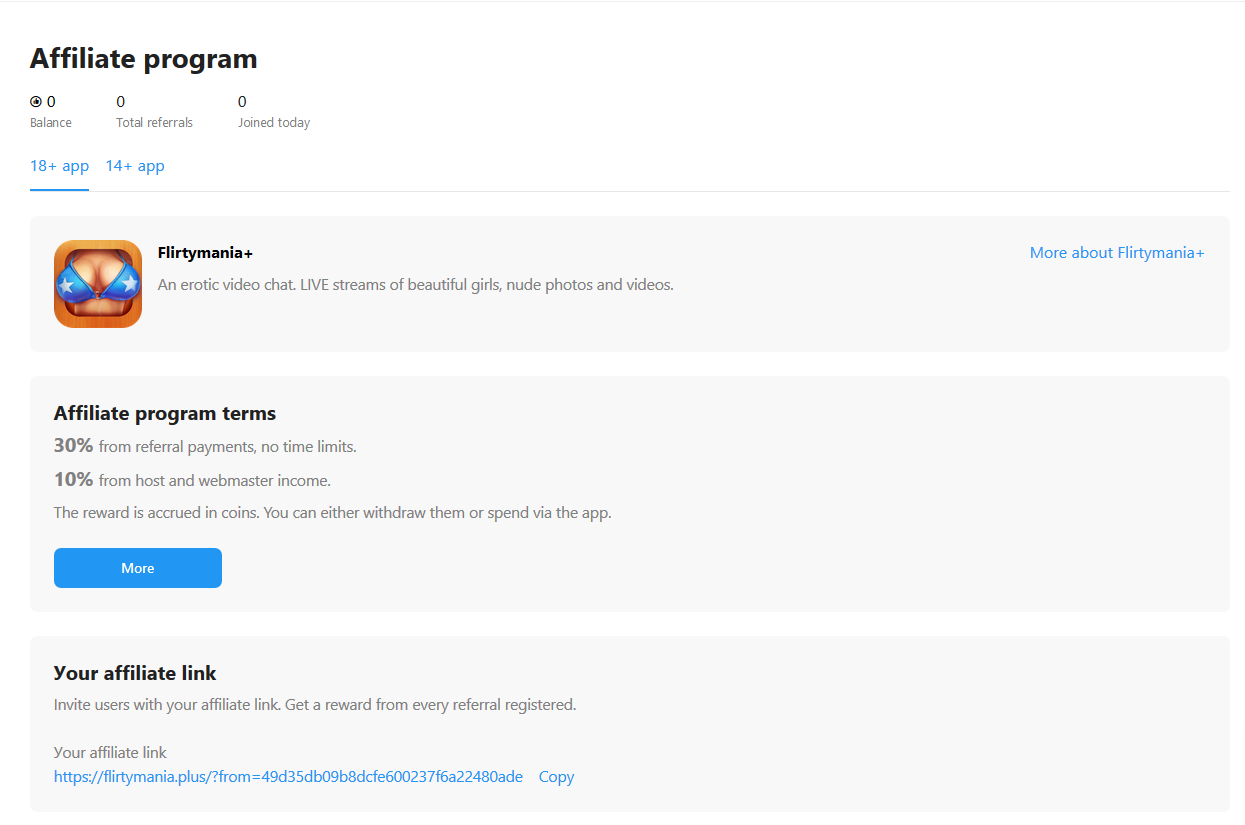Viewport: 1245px width, 825px height.
Task: Click the Joined today label
Action: (x=274, y=123)
